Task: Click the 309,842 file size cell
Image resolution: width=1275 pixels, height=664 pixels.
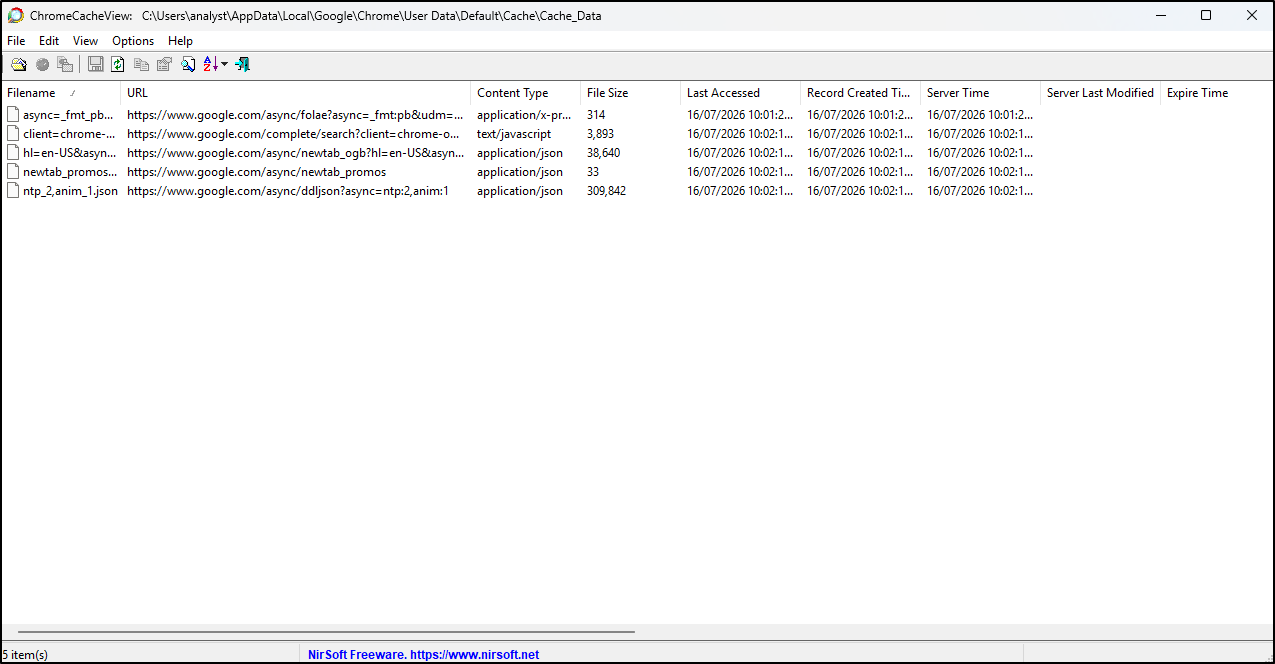Action: 606,191
